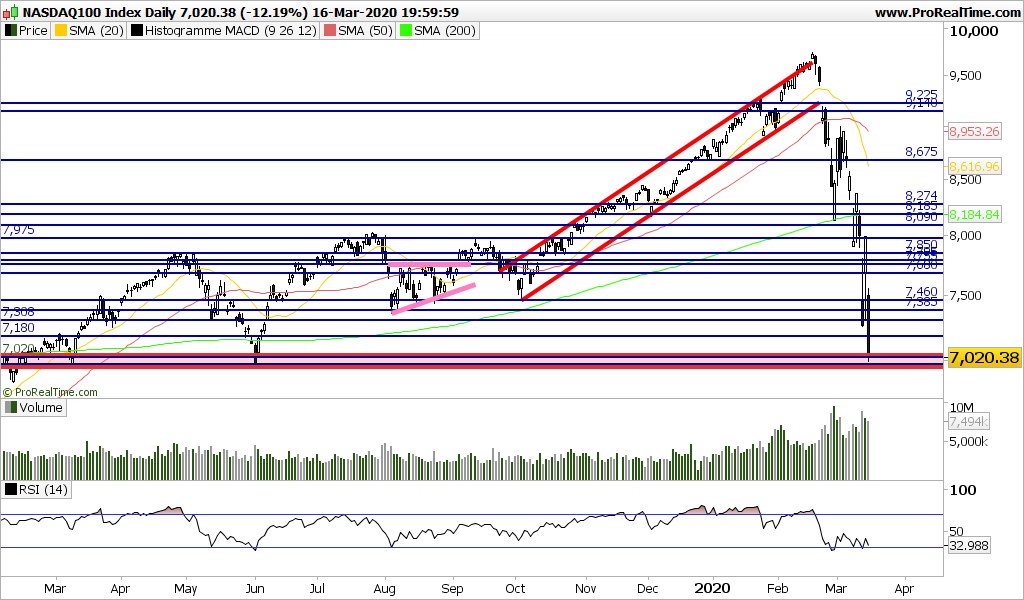Click the 2020 year label on time axis

pos(712,588)
